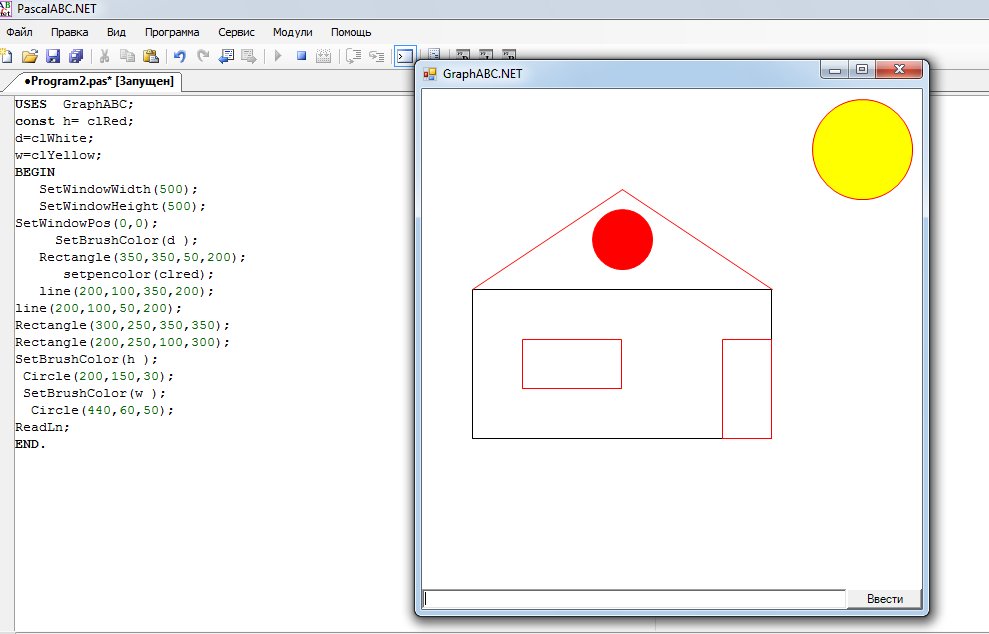
Task: Open the Программа menu
Action: 172,32
